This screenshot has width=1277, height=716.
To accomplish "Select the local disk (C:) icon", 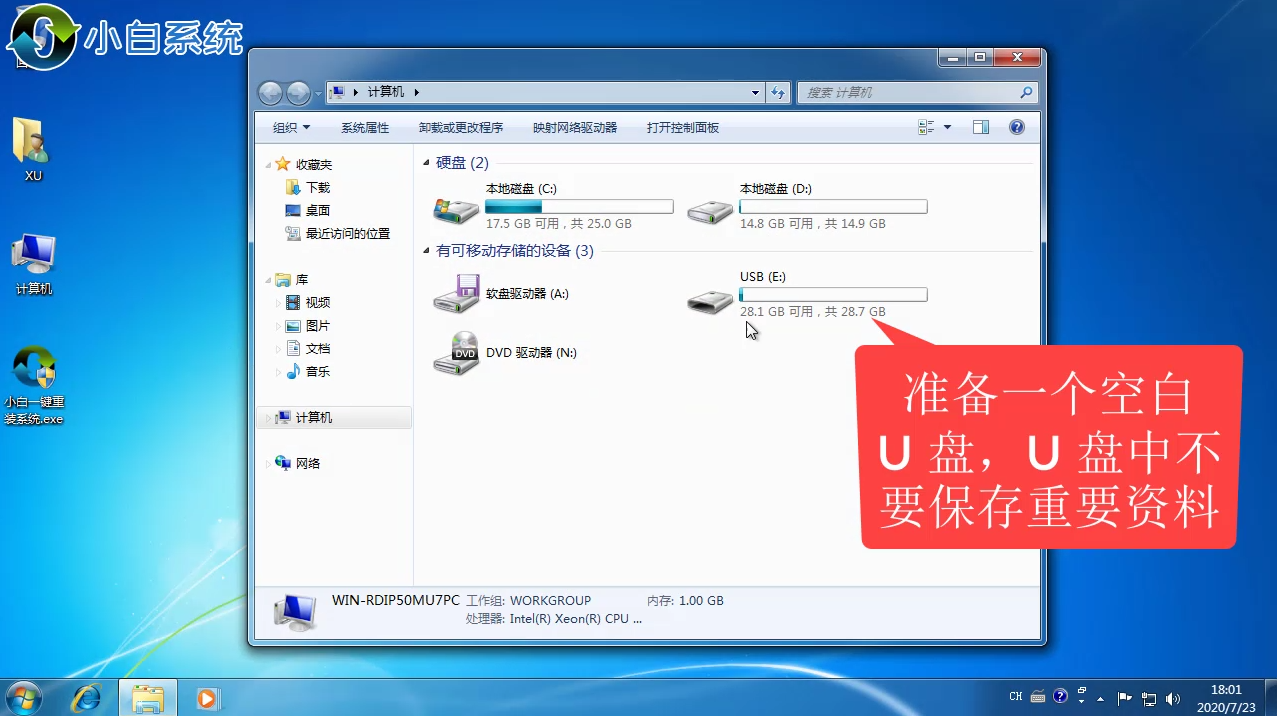I will coord(456,210).
